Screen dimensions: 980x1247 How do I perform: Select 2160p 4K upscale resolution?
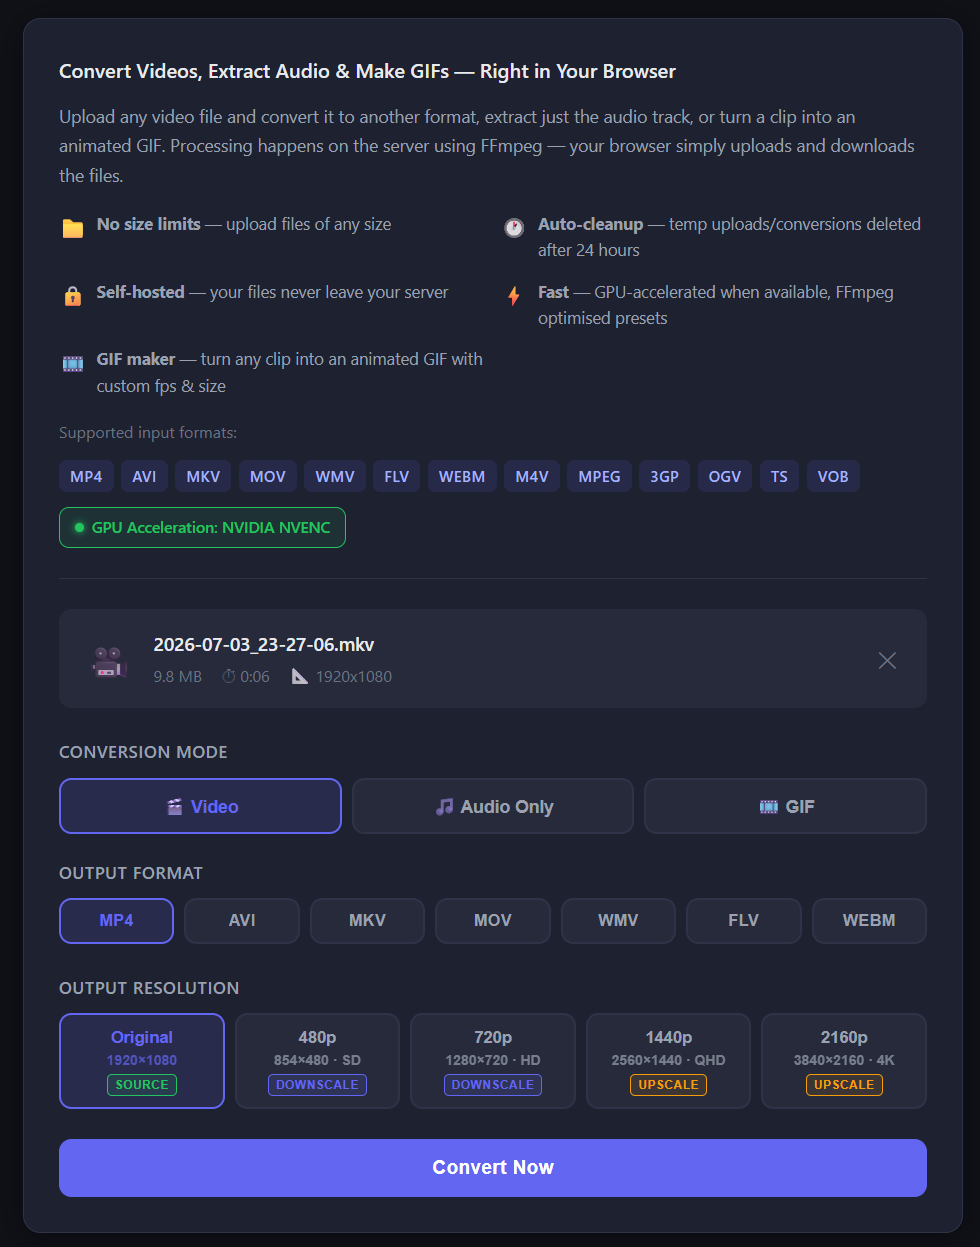pos(844,1061)
